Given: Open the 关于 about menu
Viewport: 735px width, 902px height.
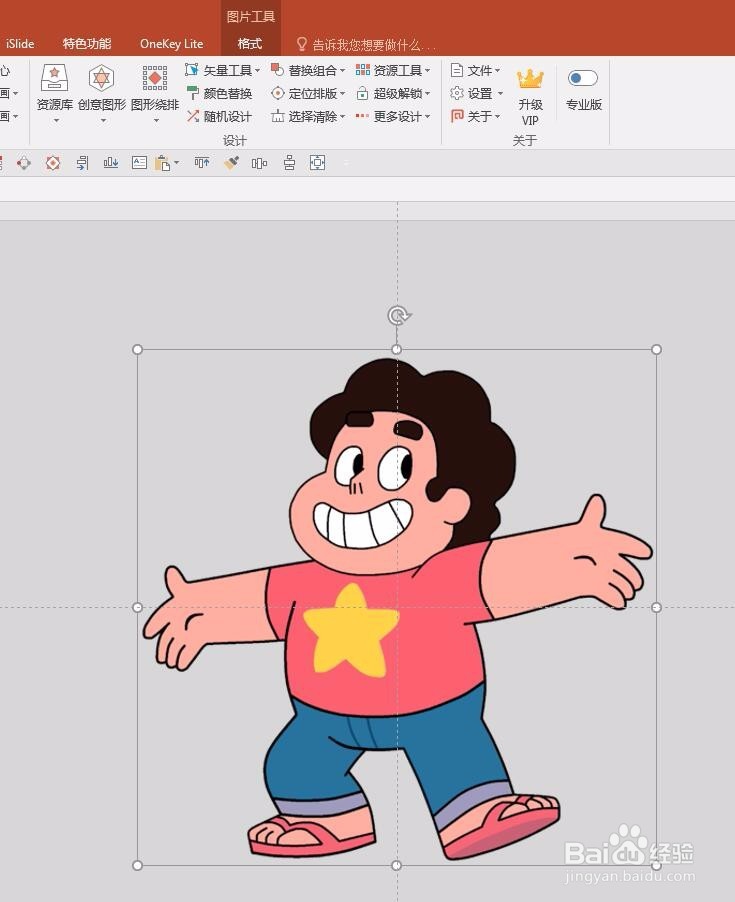Looking at the screenshot, I should pyautogui.click(x=475, y=116).
